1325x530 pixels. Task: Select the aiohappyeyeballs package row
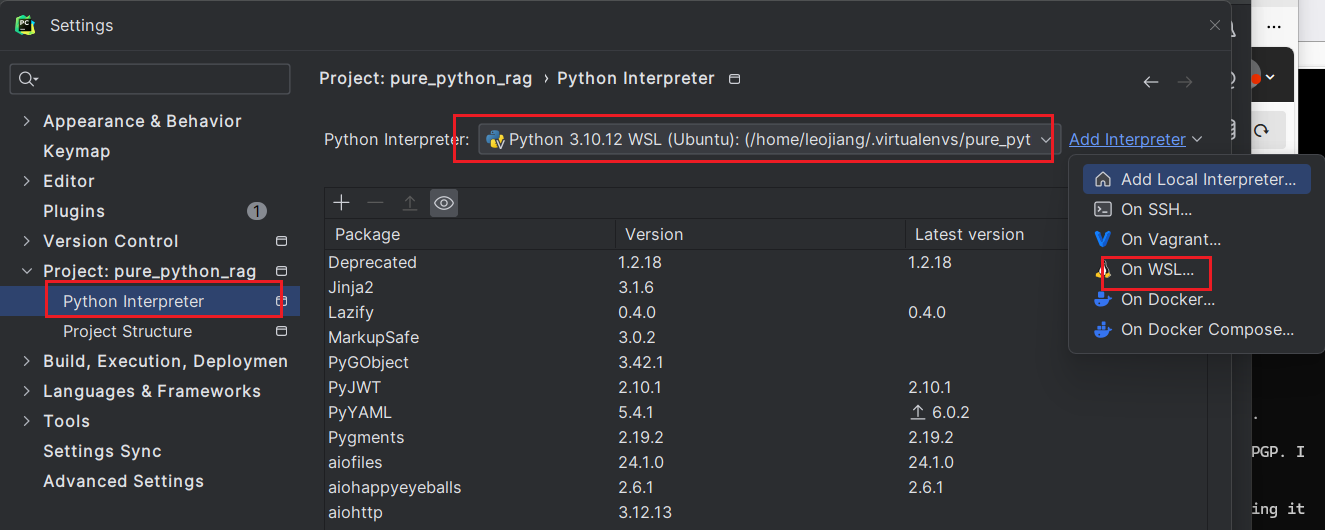[765, 487]
